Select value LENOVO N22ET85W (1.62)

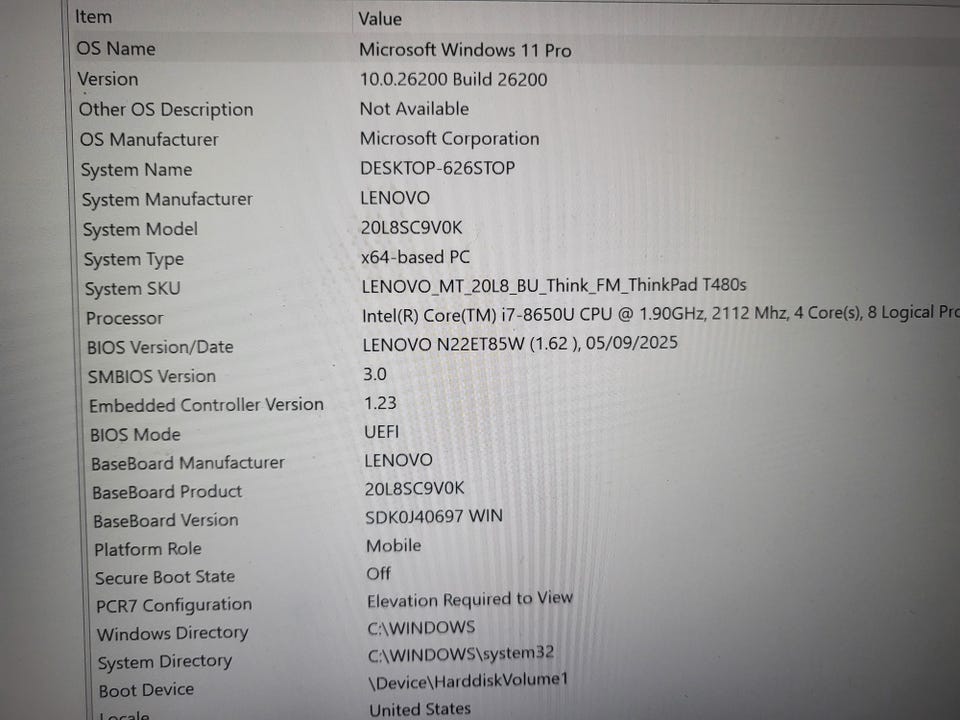[520, 343]
